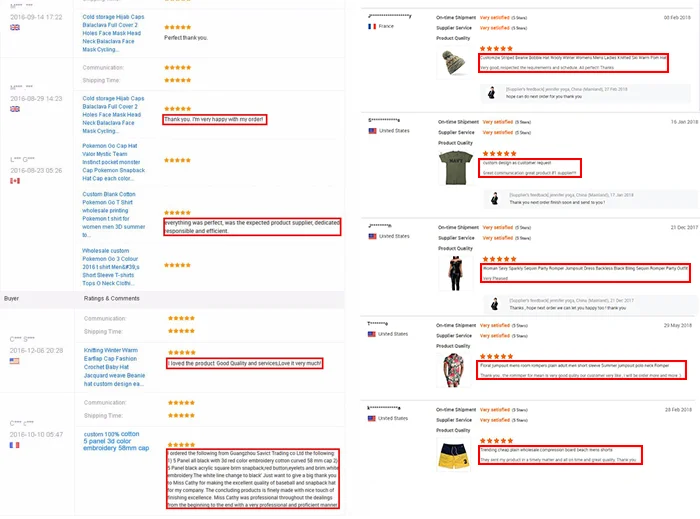Screen dimensions: 700x519
Task: Click the US flag under 2016-12-06 date
Action: point(15,361)
